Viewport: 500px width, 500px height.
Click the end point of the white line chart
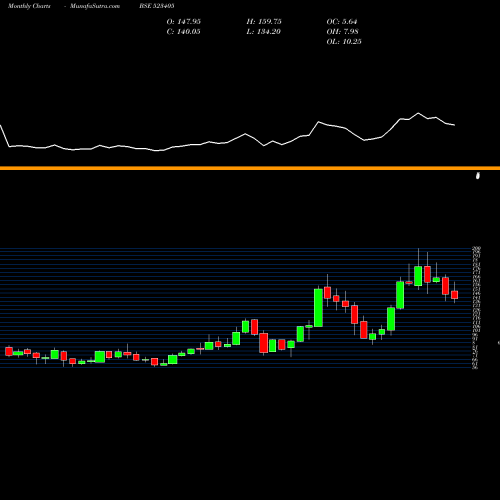click(454, 125)
